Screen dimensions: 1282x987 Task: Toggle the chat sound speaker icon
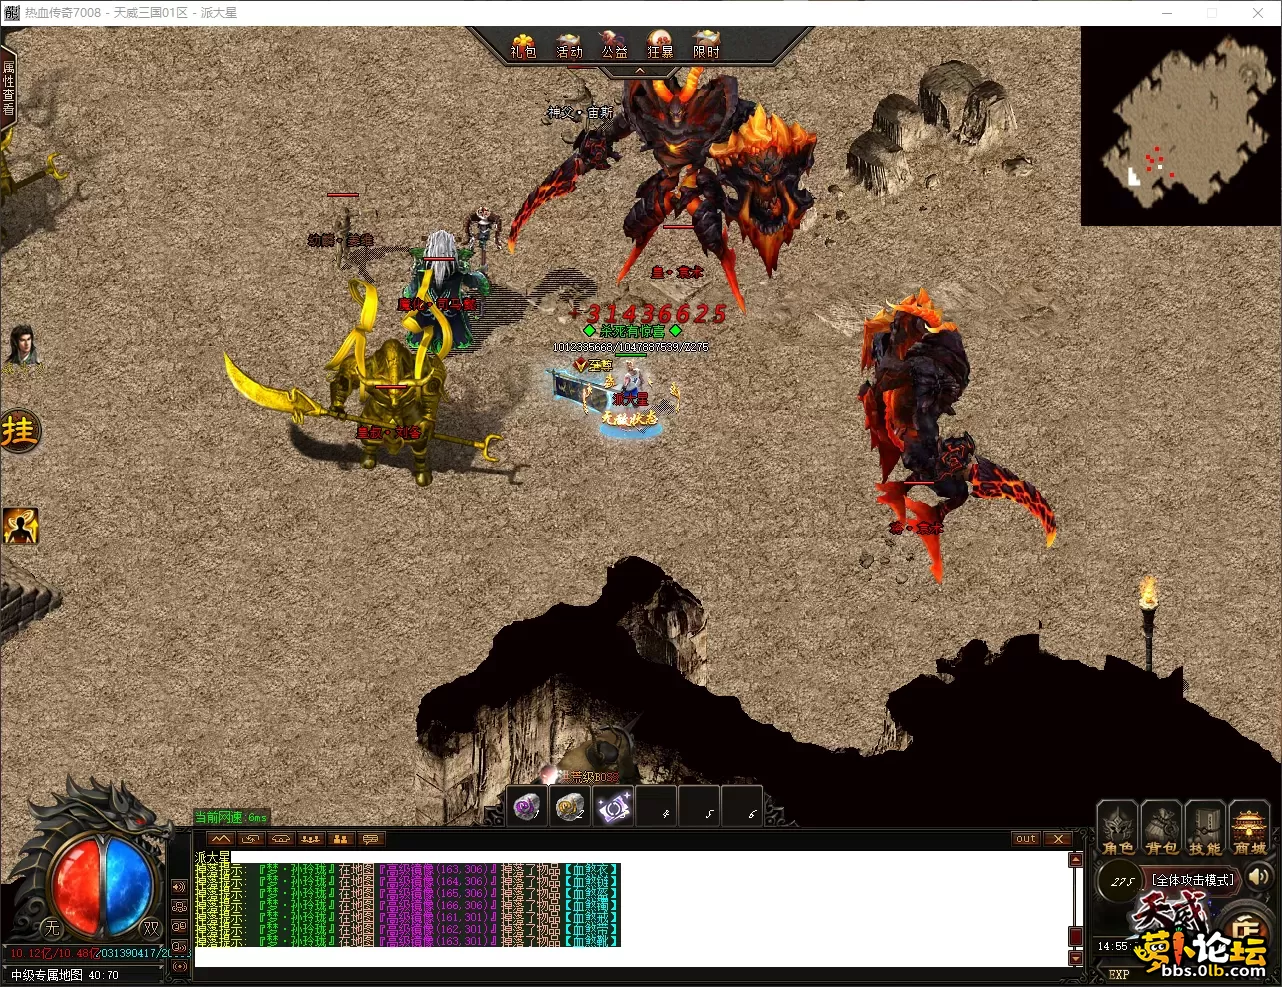(180, 887)
